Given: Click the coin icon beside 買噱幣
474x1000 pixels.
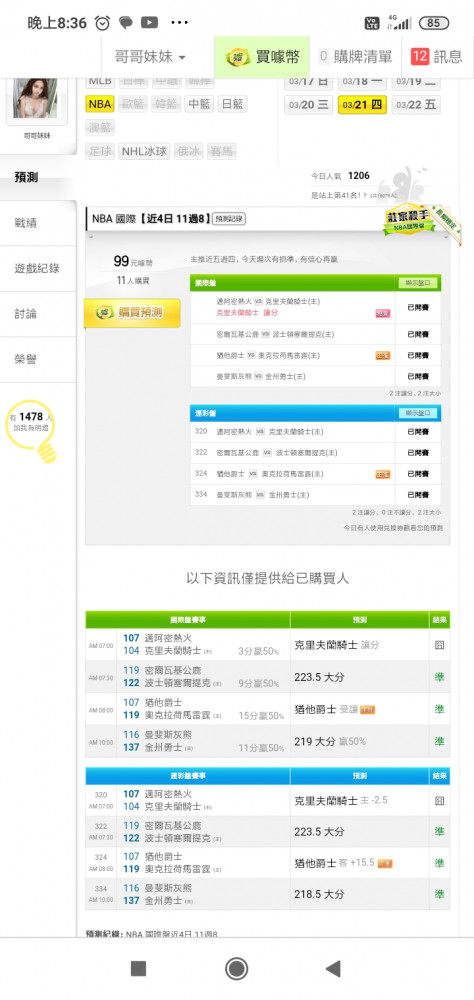Looking at the screenshot, I should click(239, 57).
